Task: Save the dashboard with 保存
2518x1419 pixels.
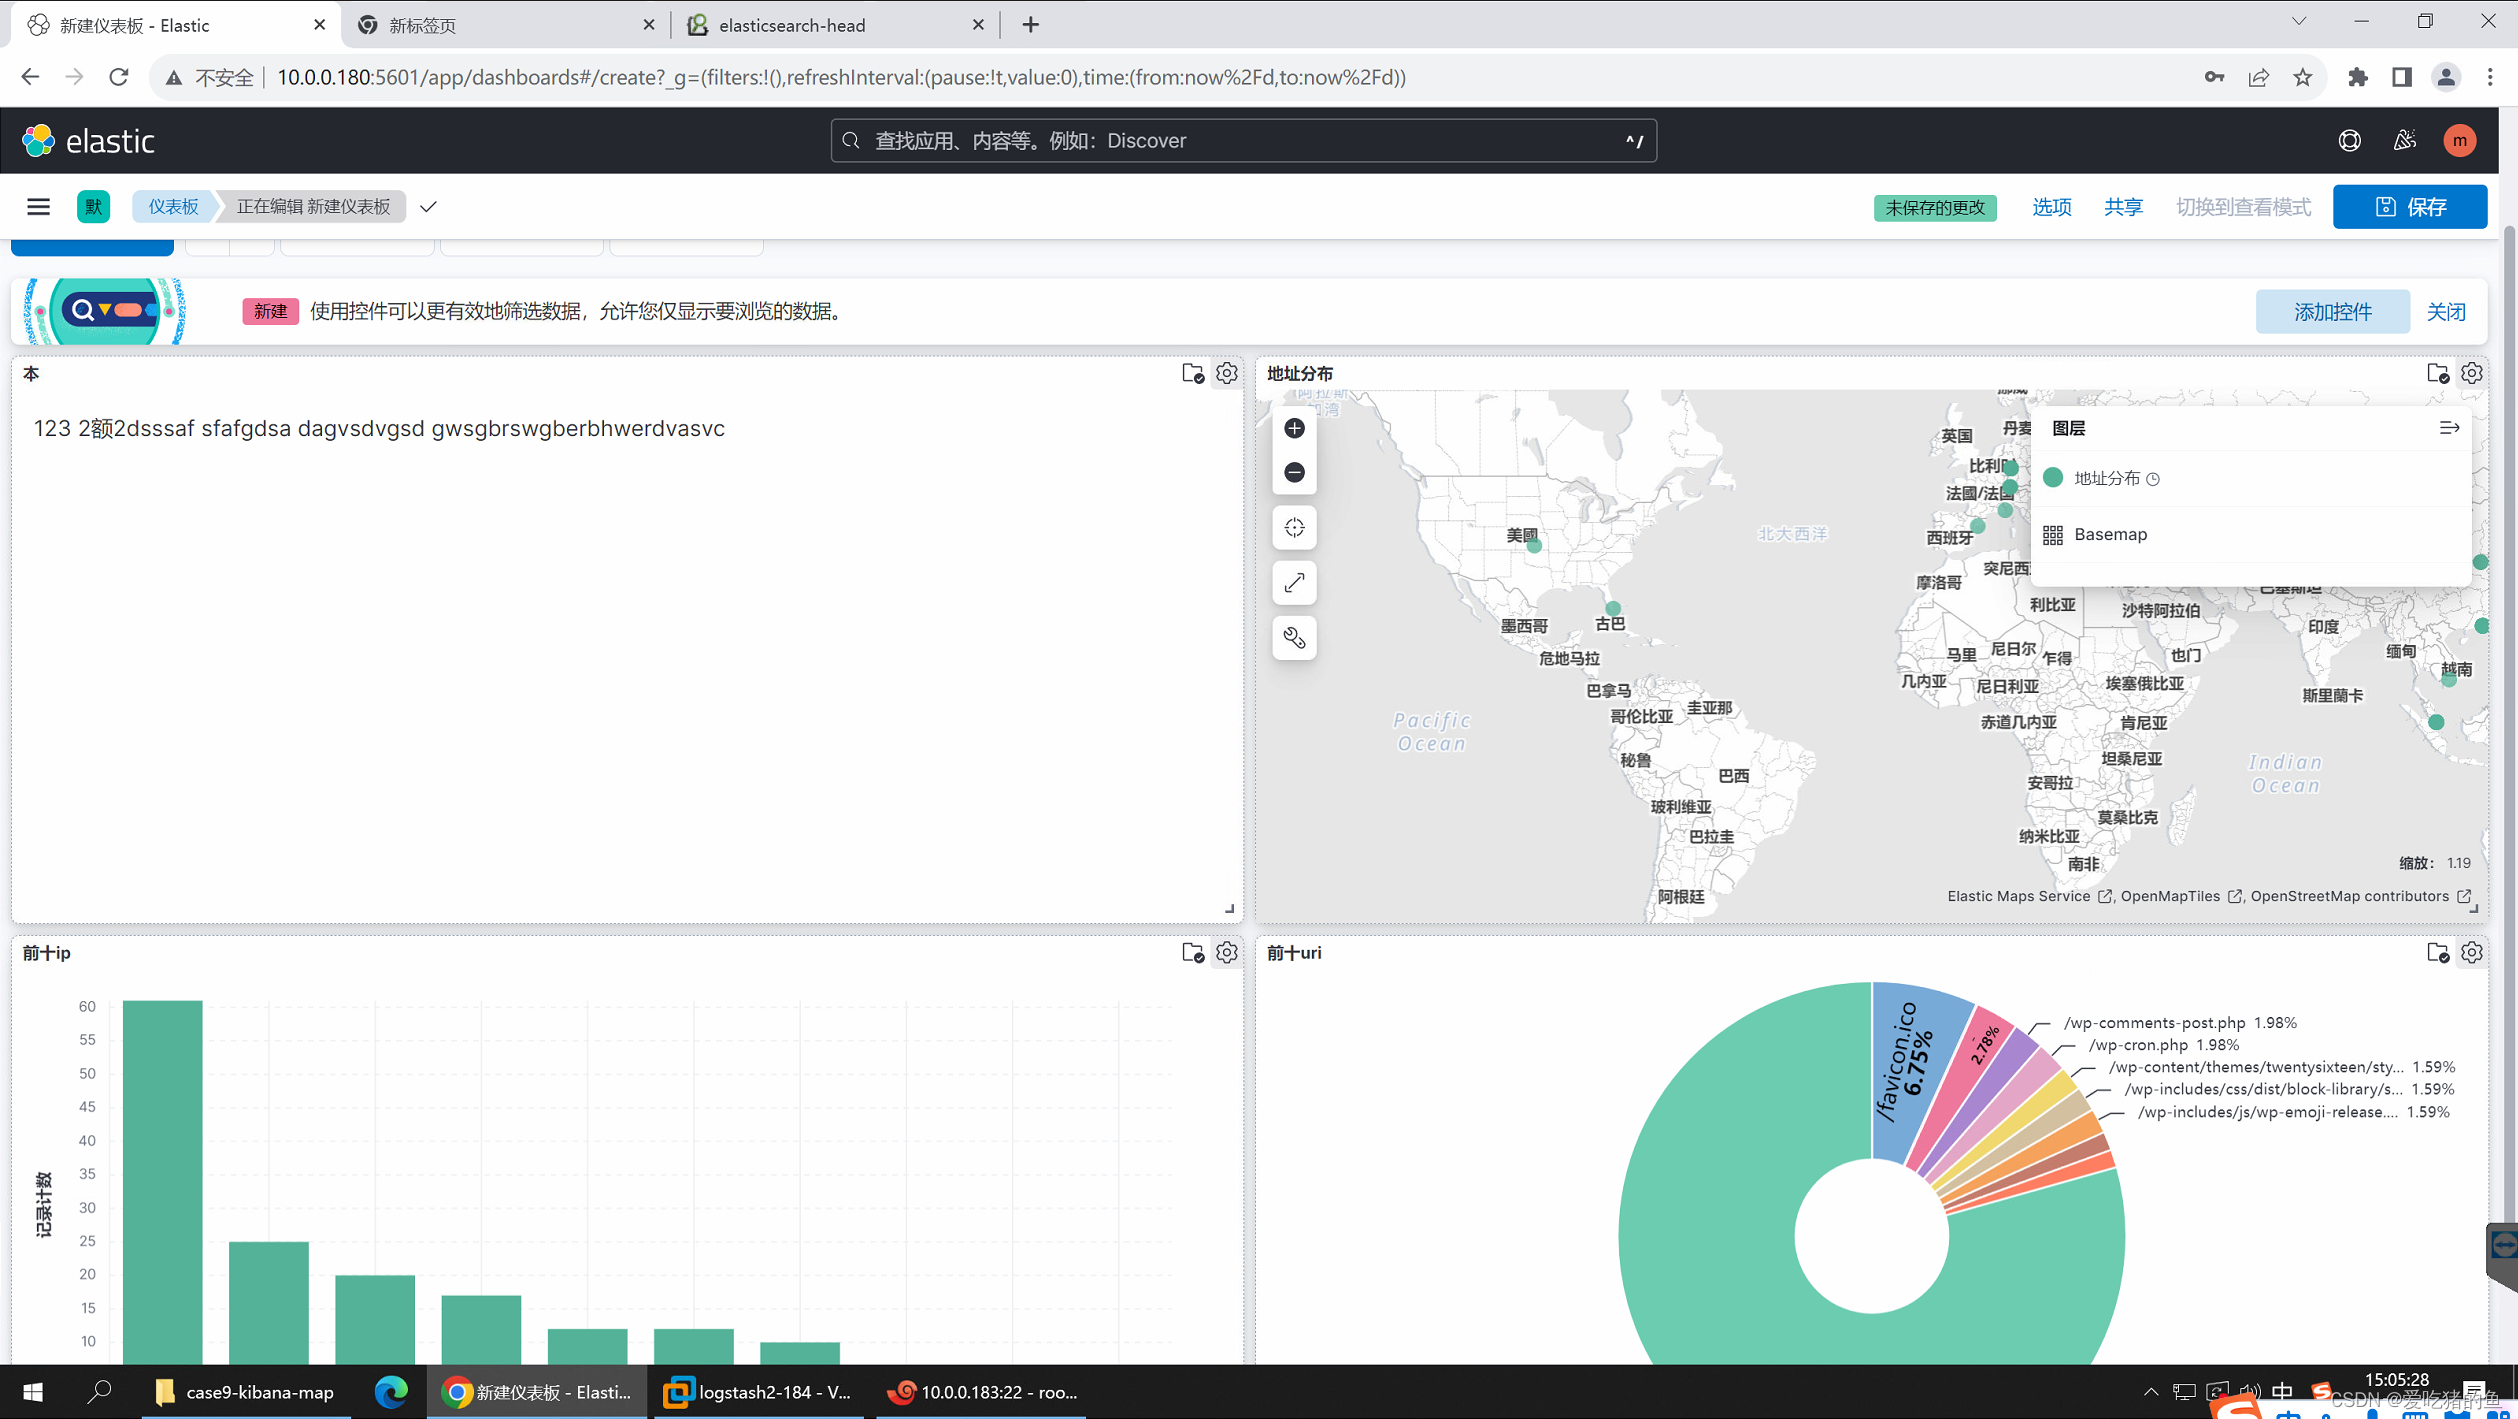Action: (x=2410, y=207)
